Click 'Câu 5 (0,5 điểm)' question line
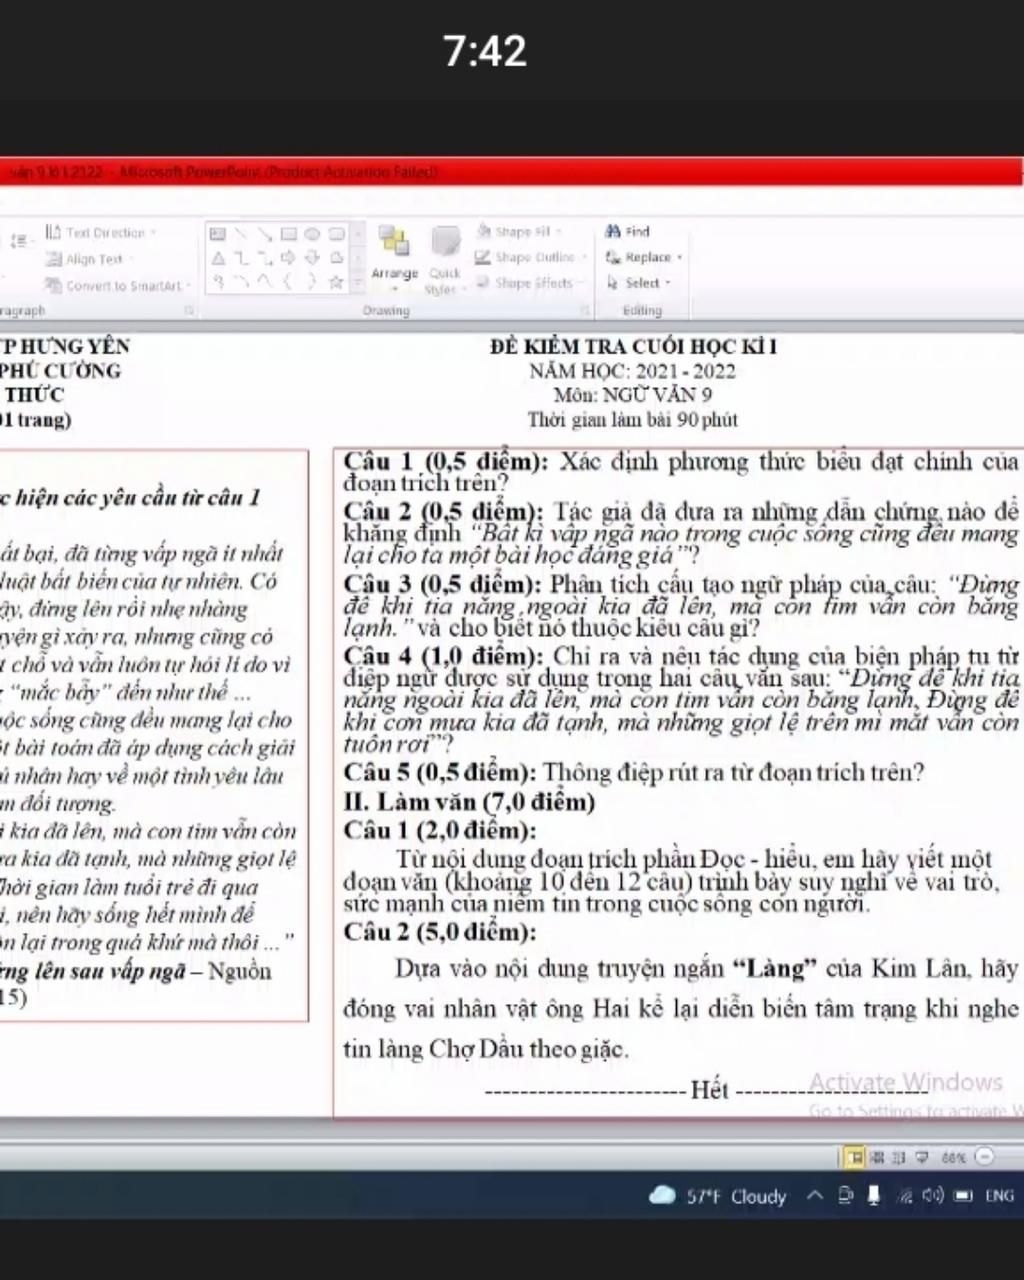The height and width of the screenshot is (1280, 1024). 633,772
